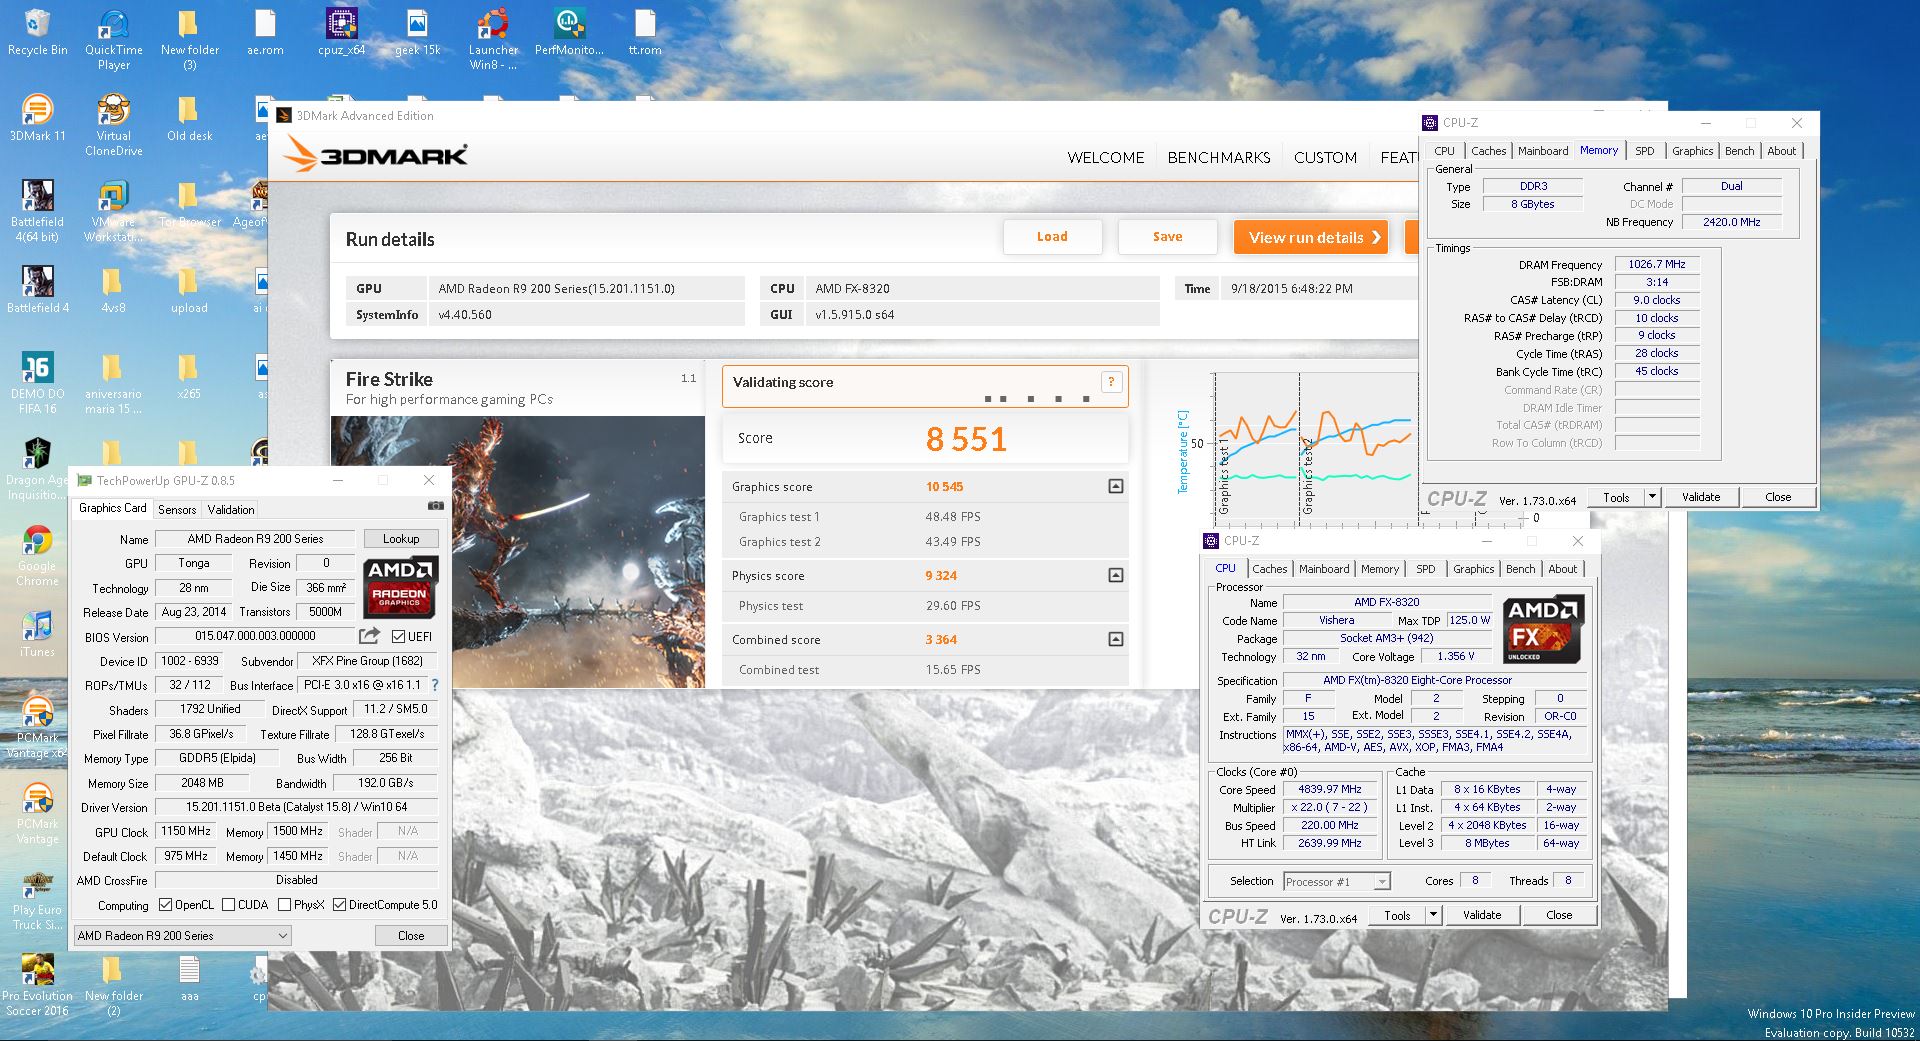The width and height of the screenshot is (1920, 1041).
Task: Open the Old desk folder
Action: 189,118
